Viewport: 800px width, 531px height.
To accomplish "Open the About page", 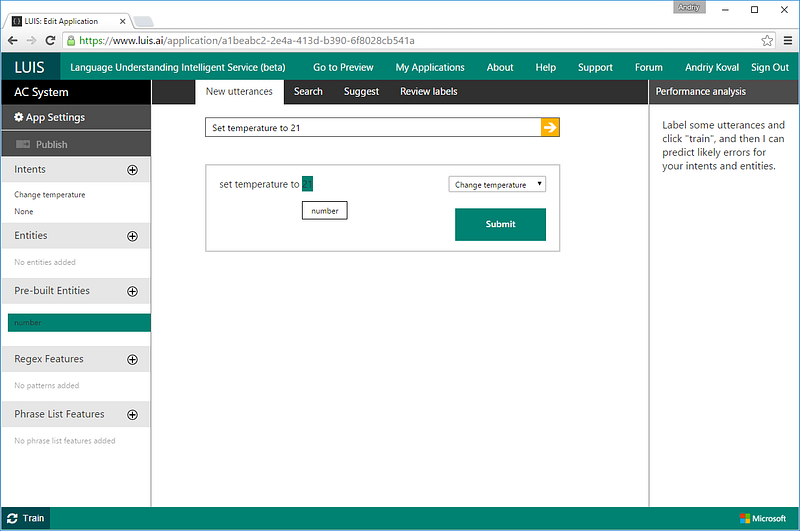I will click(500, 67).
